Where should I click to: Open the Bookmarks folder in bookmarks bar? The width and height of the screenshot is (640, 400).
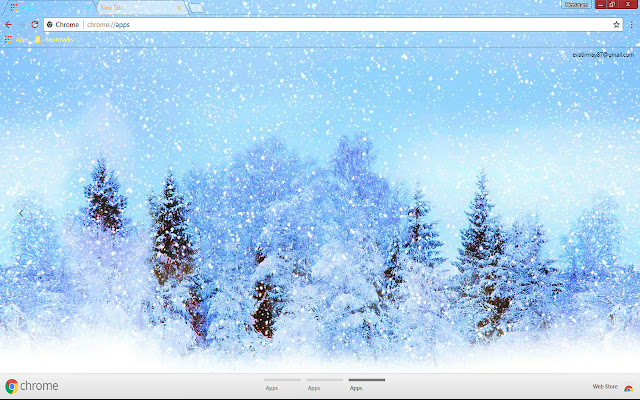54,40
